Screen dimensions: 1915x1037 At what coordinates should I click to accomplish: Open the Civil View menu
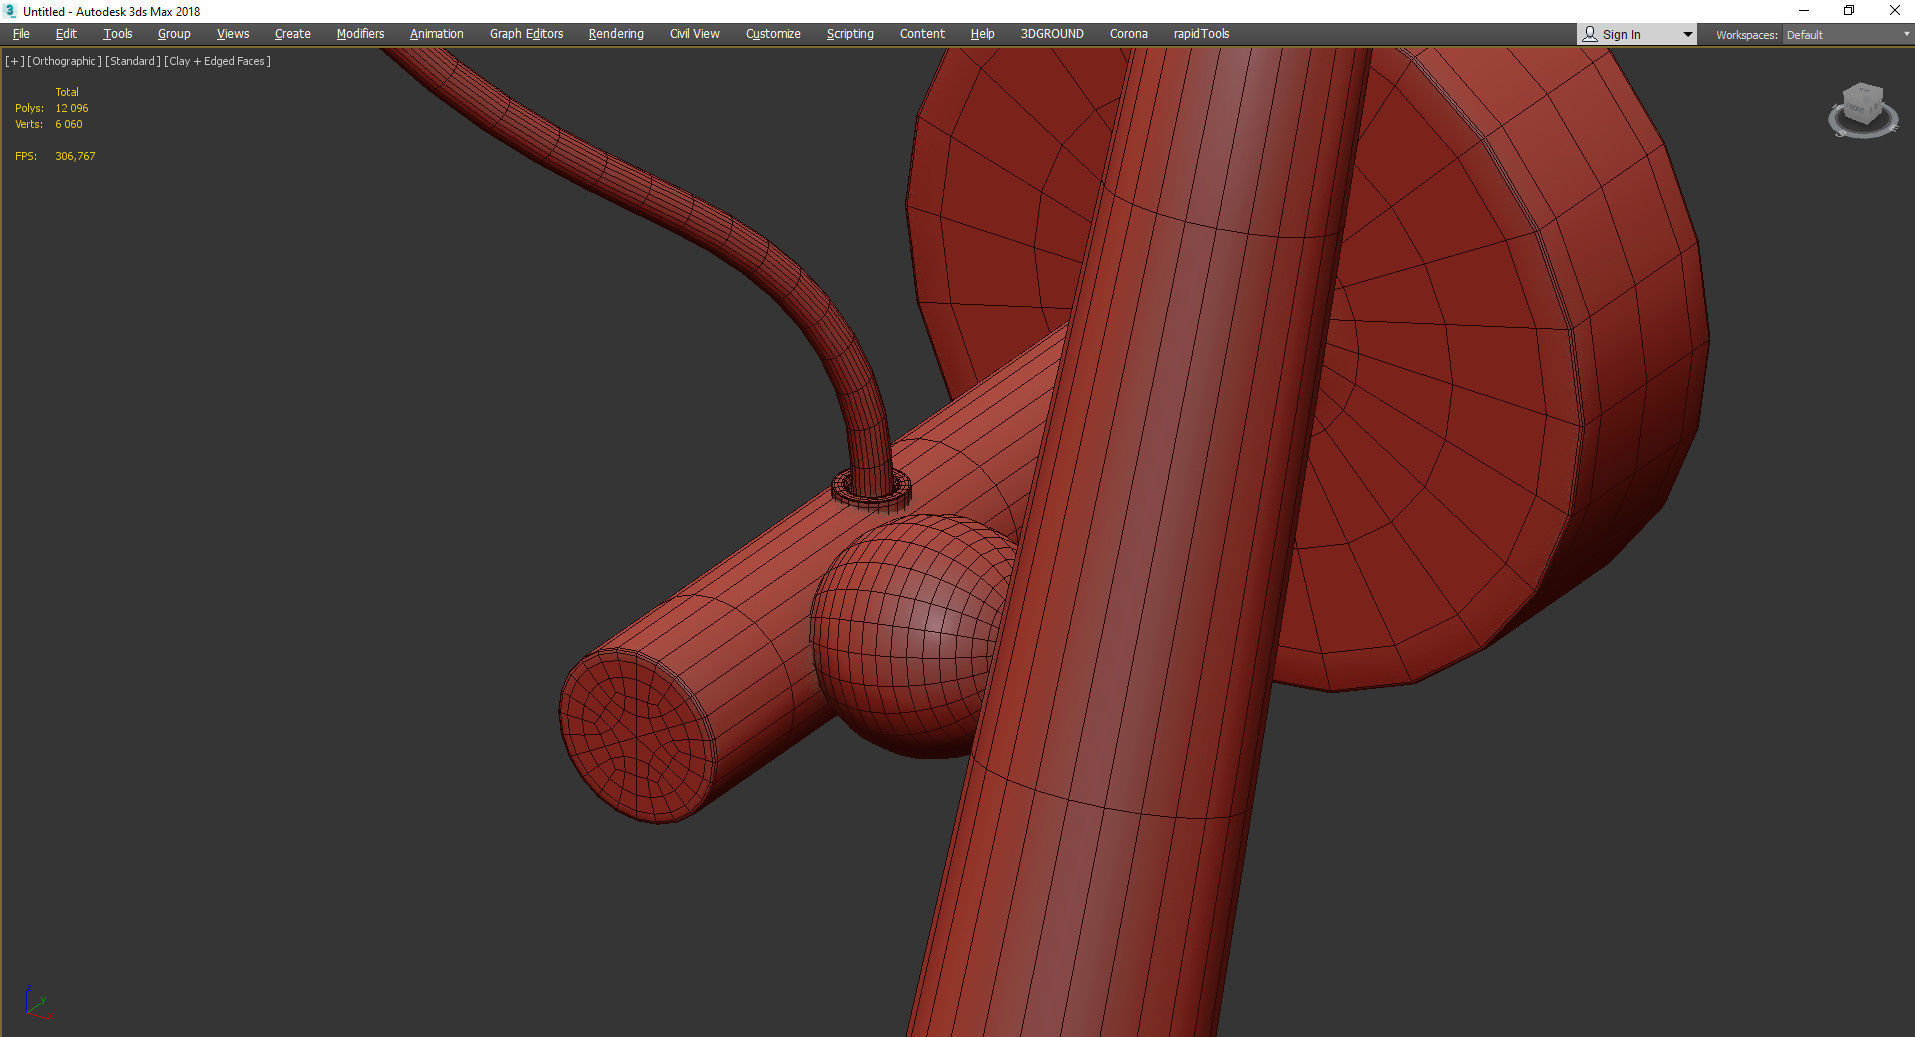click(x=695, y=34)
